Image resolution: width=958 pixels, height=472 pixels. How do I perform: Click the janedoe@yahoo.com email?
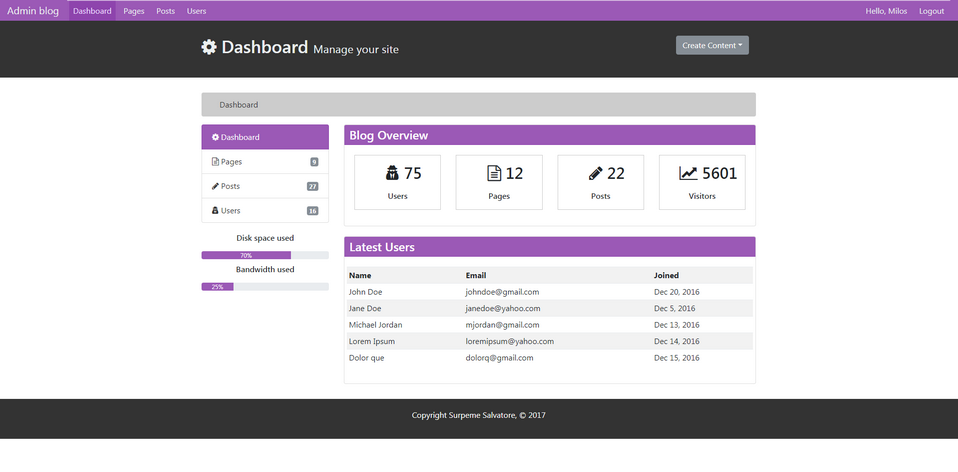click(x=503, y=308)
